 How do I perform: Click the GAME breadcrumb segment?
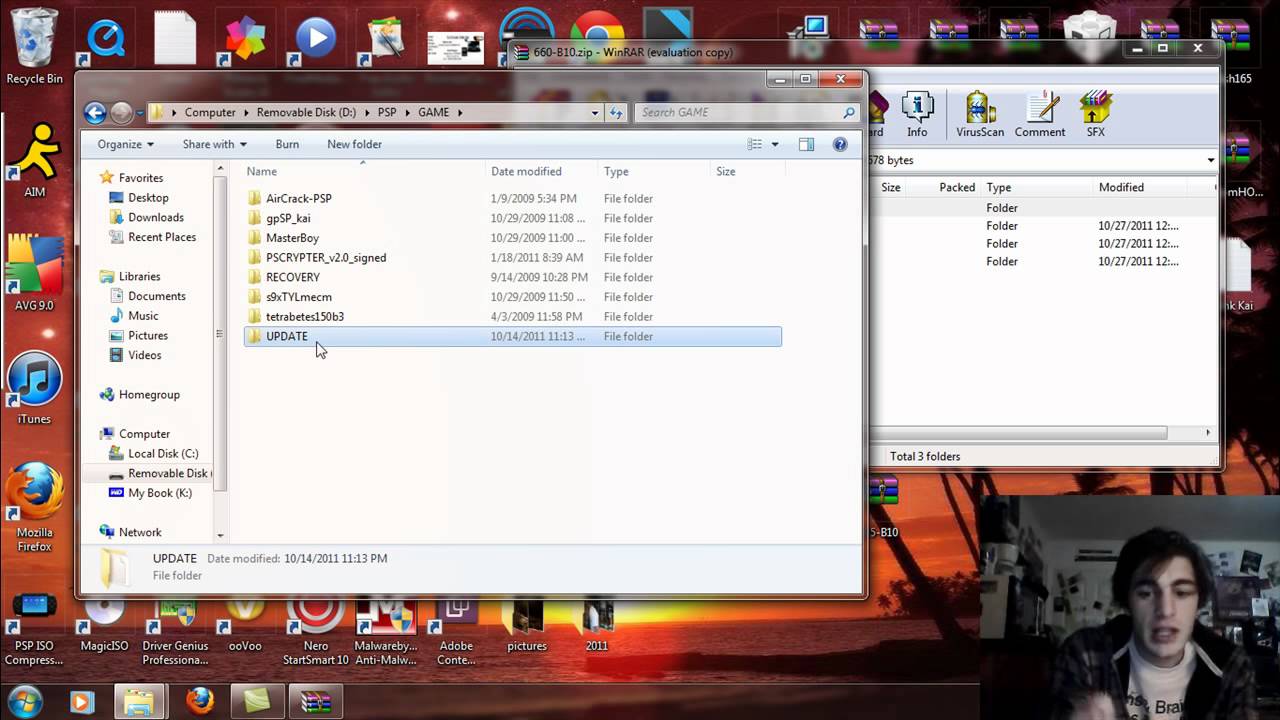pyautogui.click(x=433, y=113)
